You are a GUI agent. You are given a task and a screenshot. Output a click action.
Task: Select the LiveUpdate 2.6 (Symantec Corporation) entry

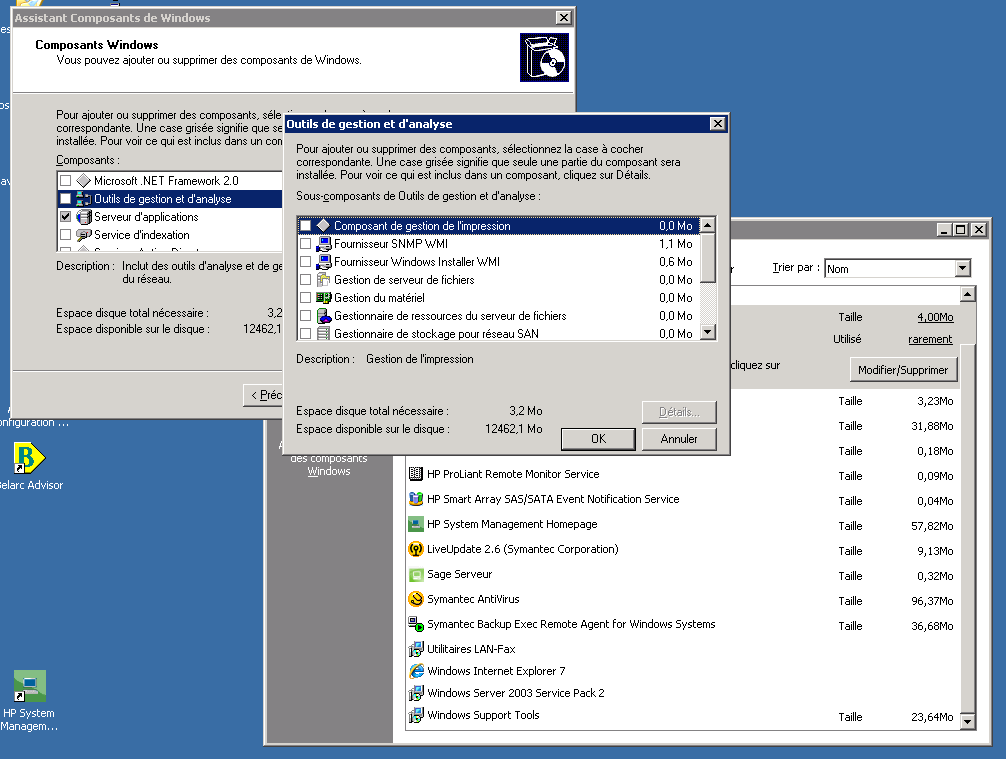pos(523,549)
